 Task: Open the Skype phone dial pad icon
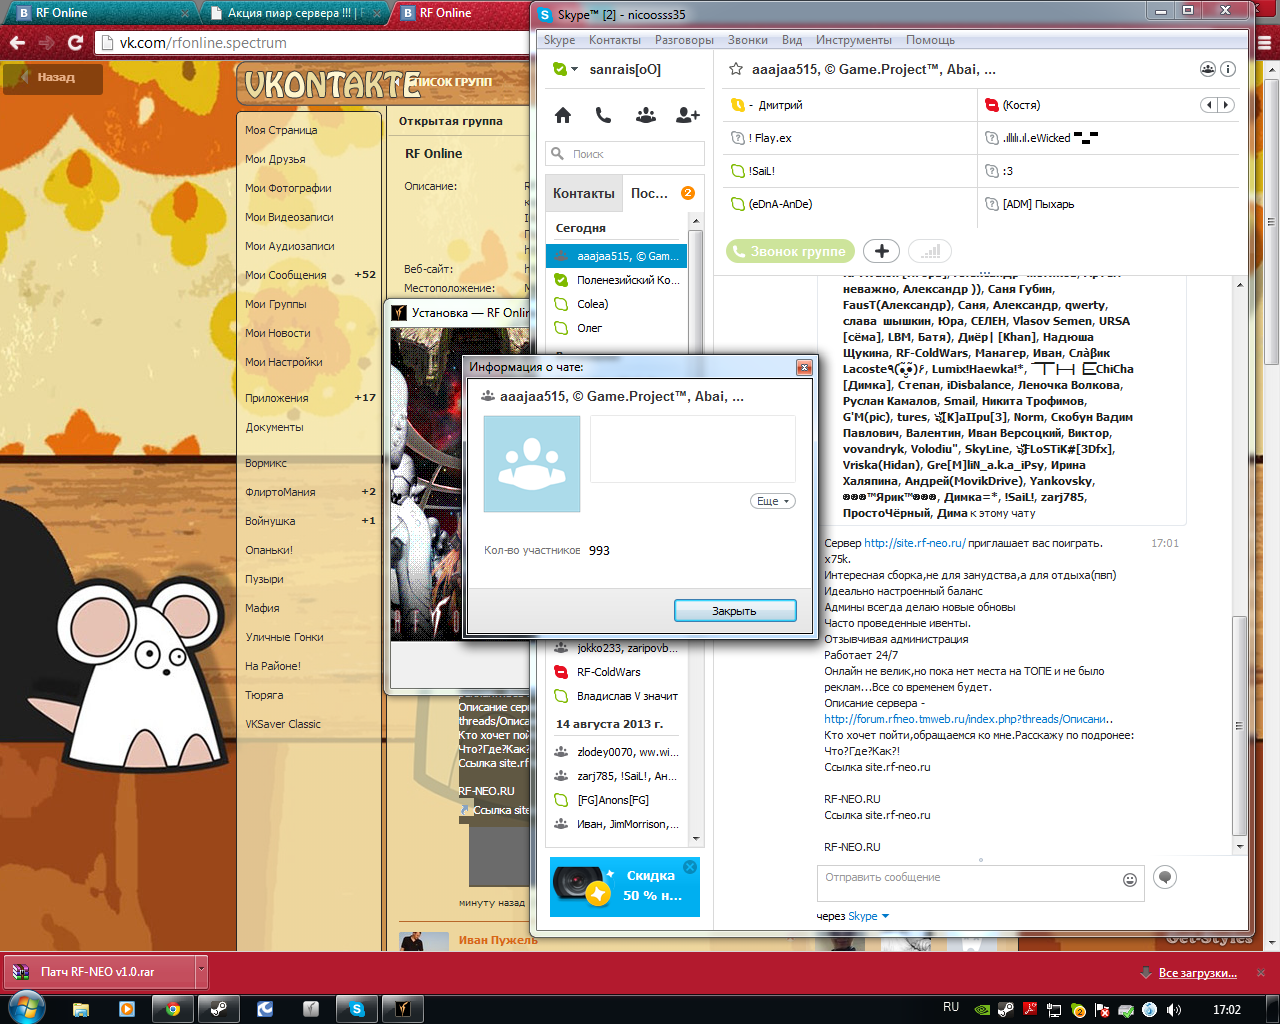click(603, 115)
